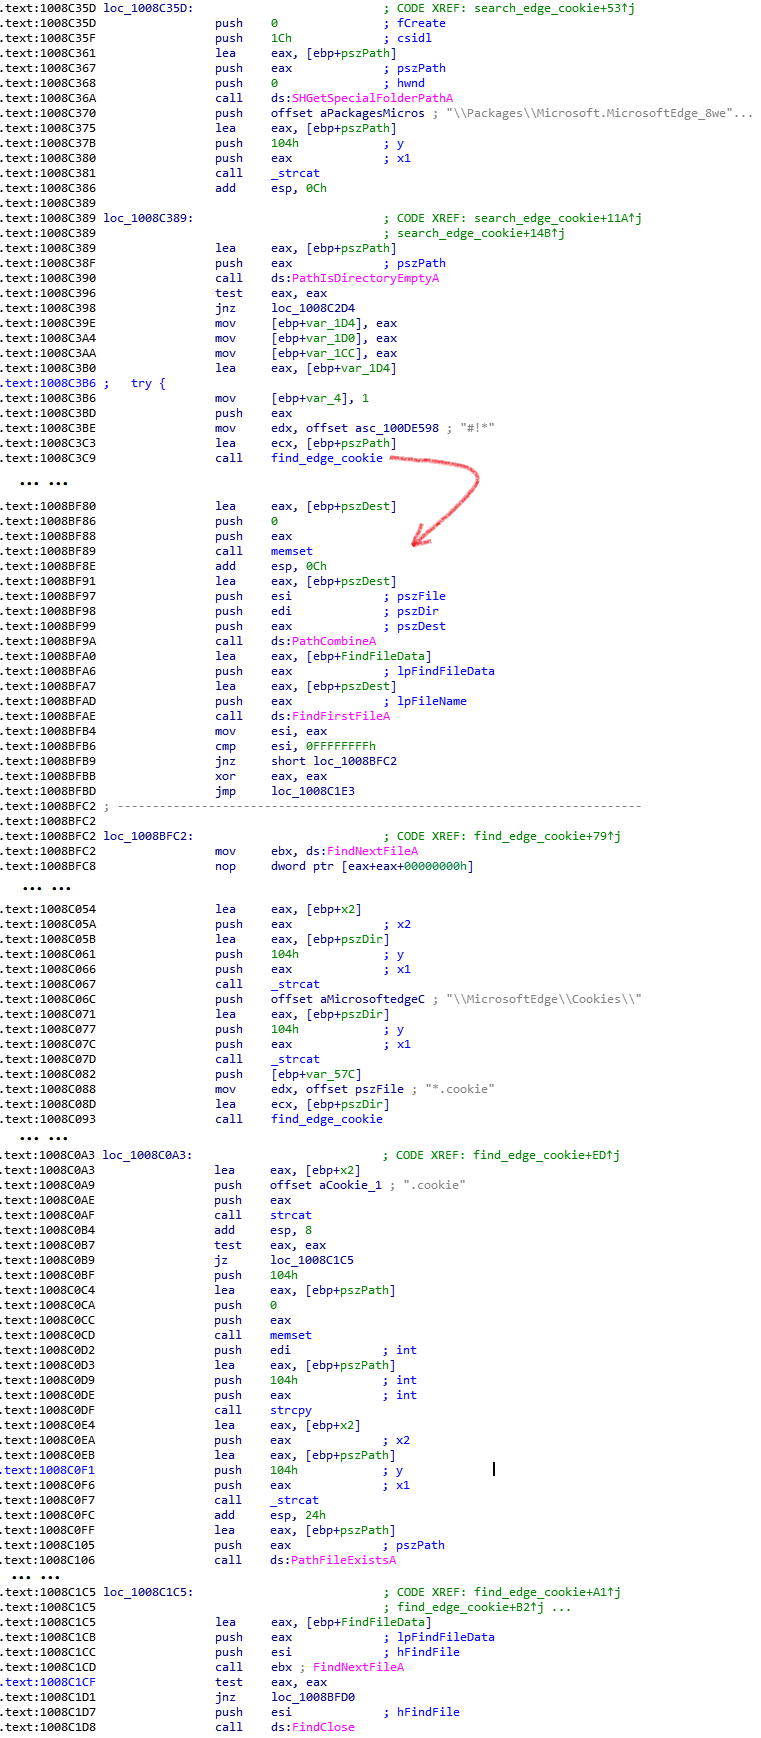Go to PathFileExistsA import
This screenshot has height=1738, width=761.
tap(343, 1560)
